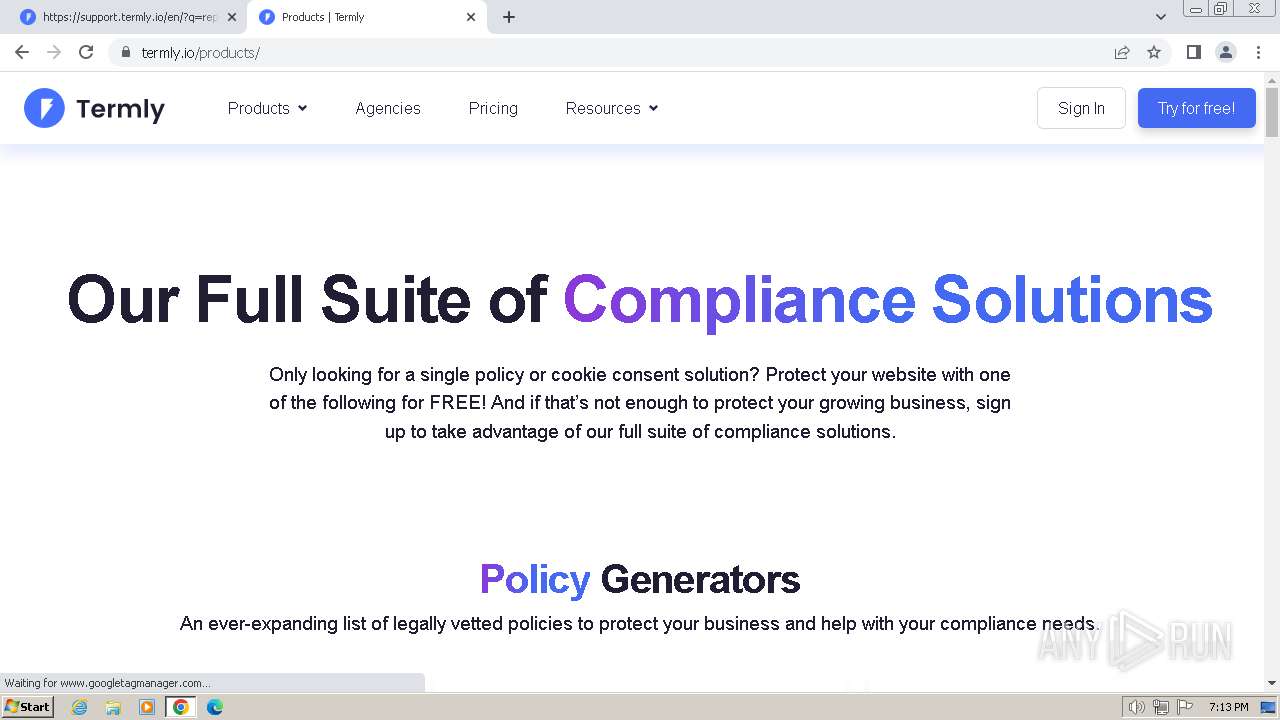Switch to the support.termly.io tab
Viewport: 1280px width, 720px height.
click(x=128, y=17)
